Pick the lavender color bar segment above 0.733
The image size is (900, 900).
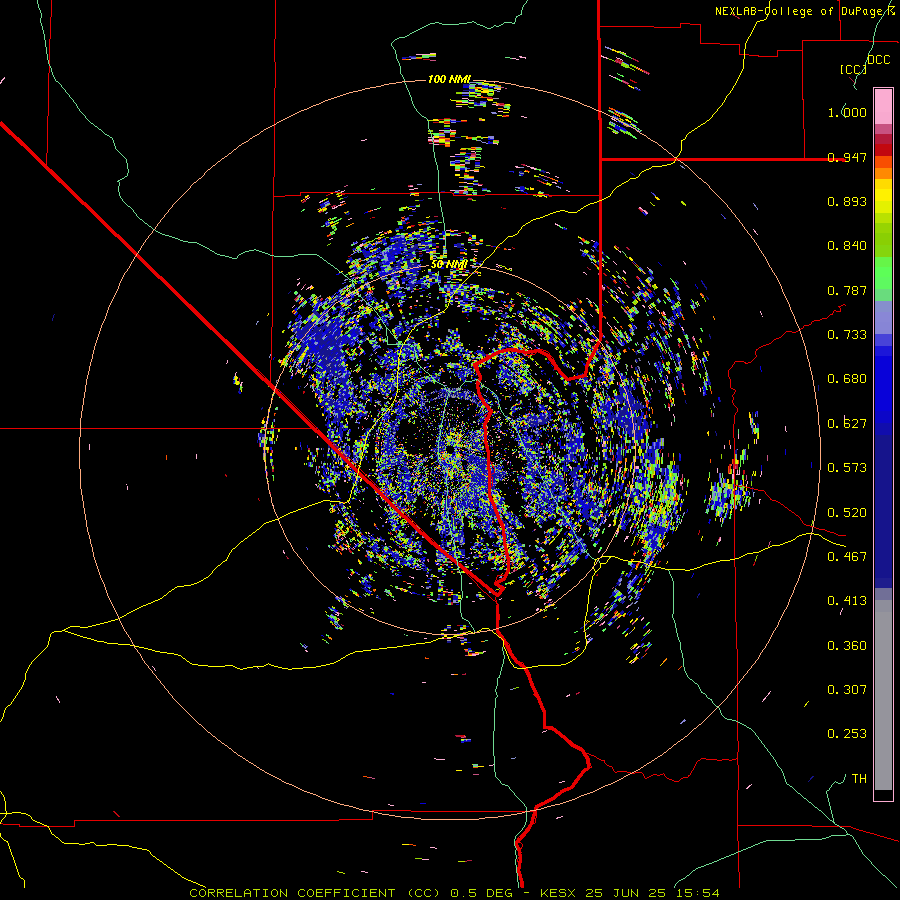(883, 318)
